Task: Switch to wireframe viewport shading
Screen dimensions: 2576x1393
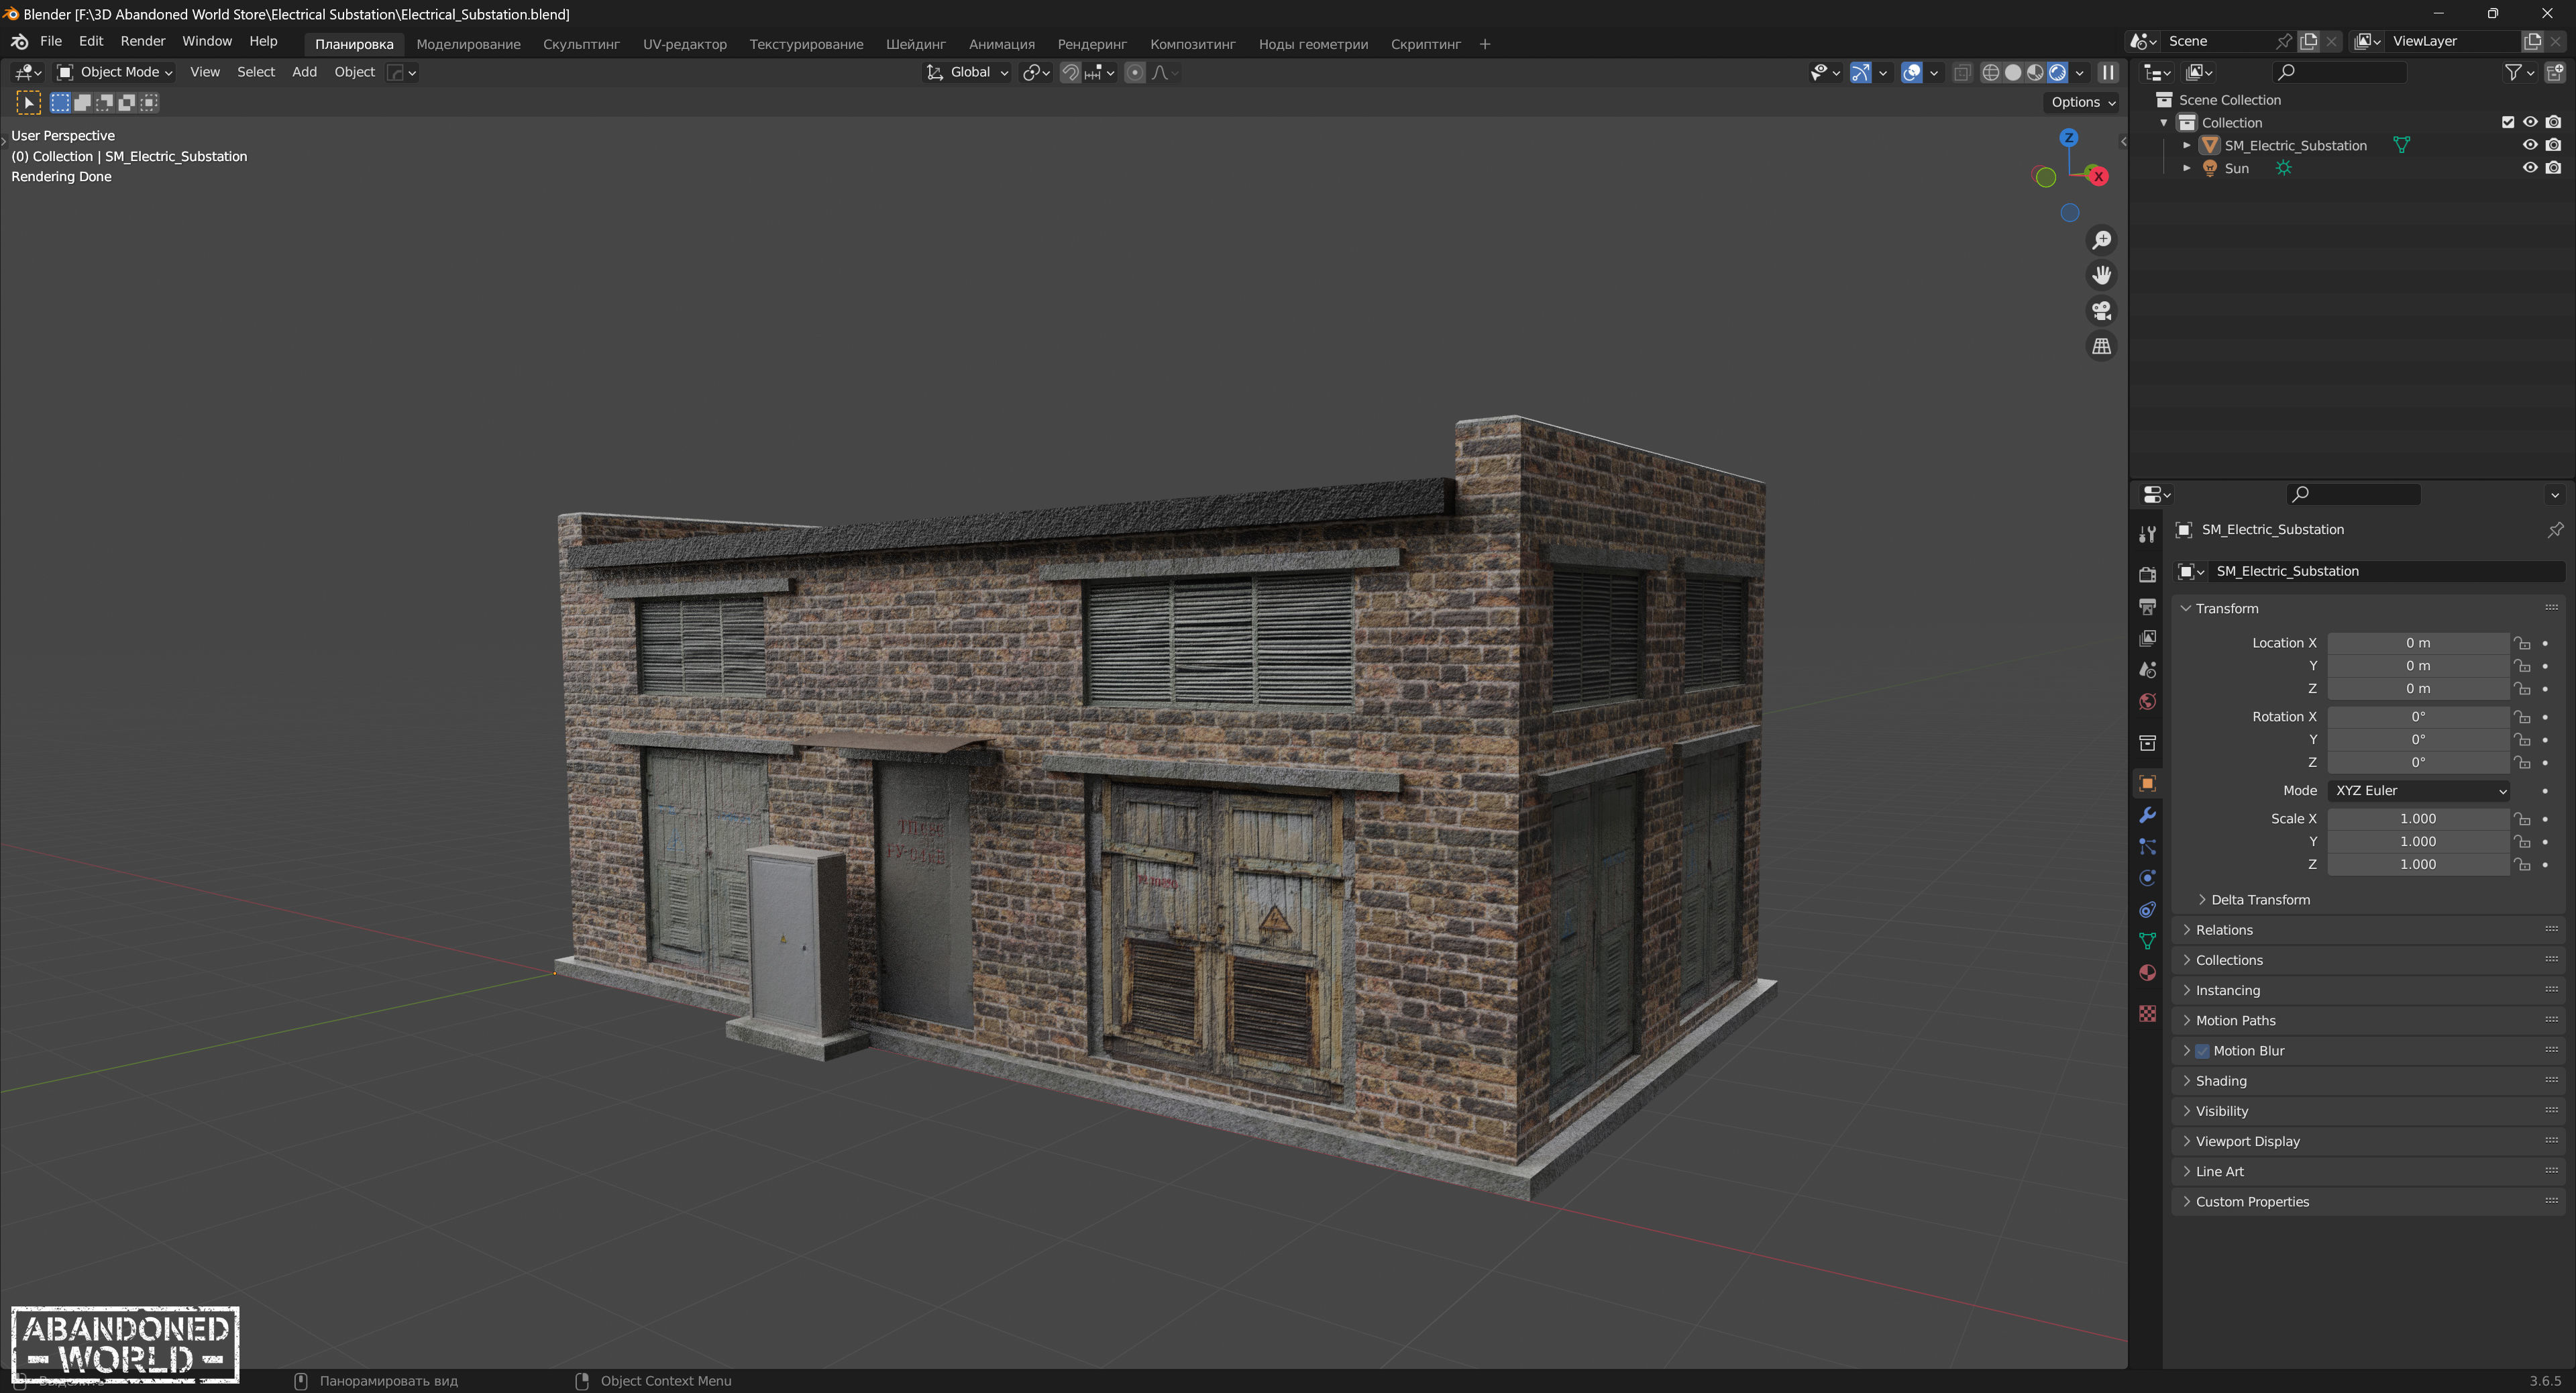Action: point(1990,72)
